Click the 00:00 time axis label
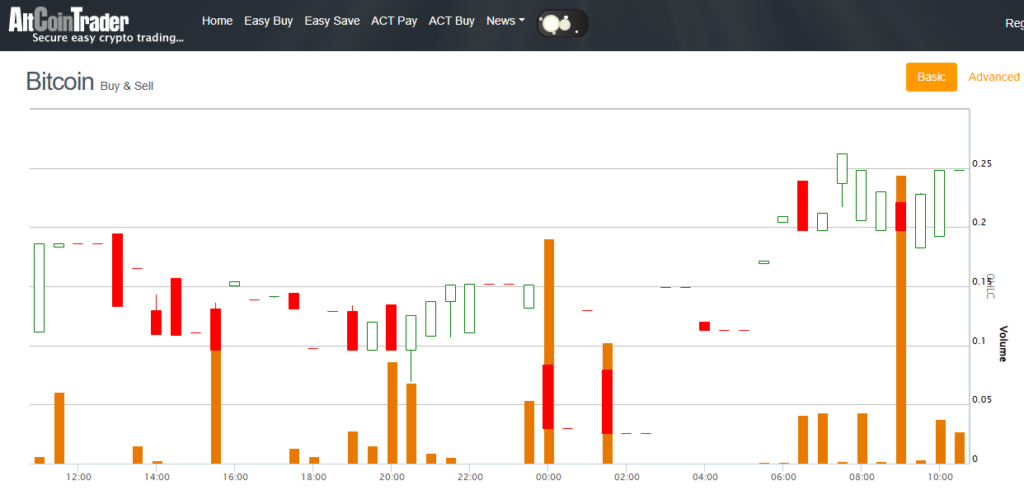The image size is (1024, 495). (x=549, y=477)
